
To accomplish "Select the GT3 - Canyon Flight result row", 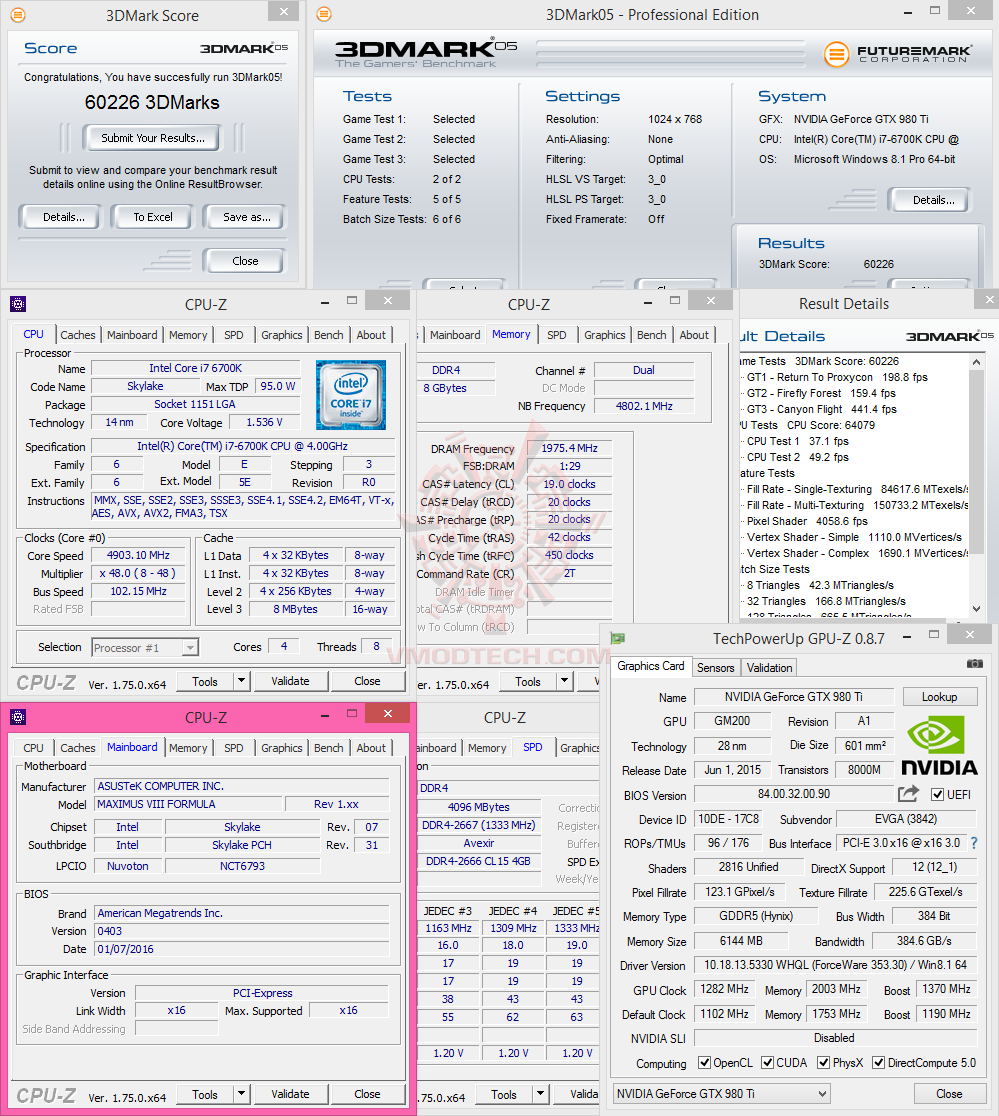I will tap(821, 409).
